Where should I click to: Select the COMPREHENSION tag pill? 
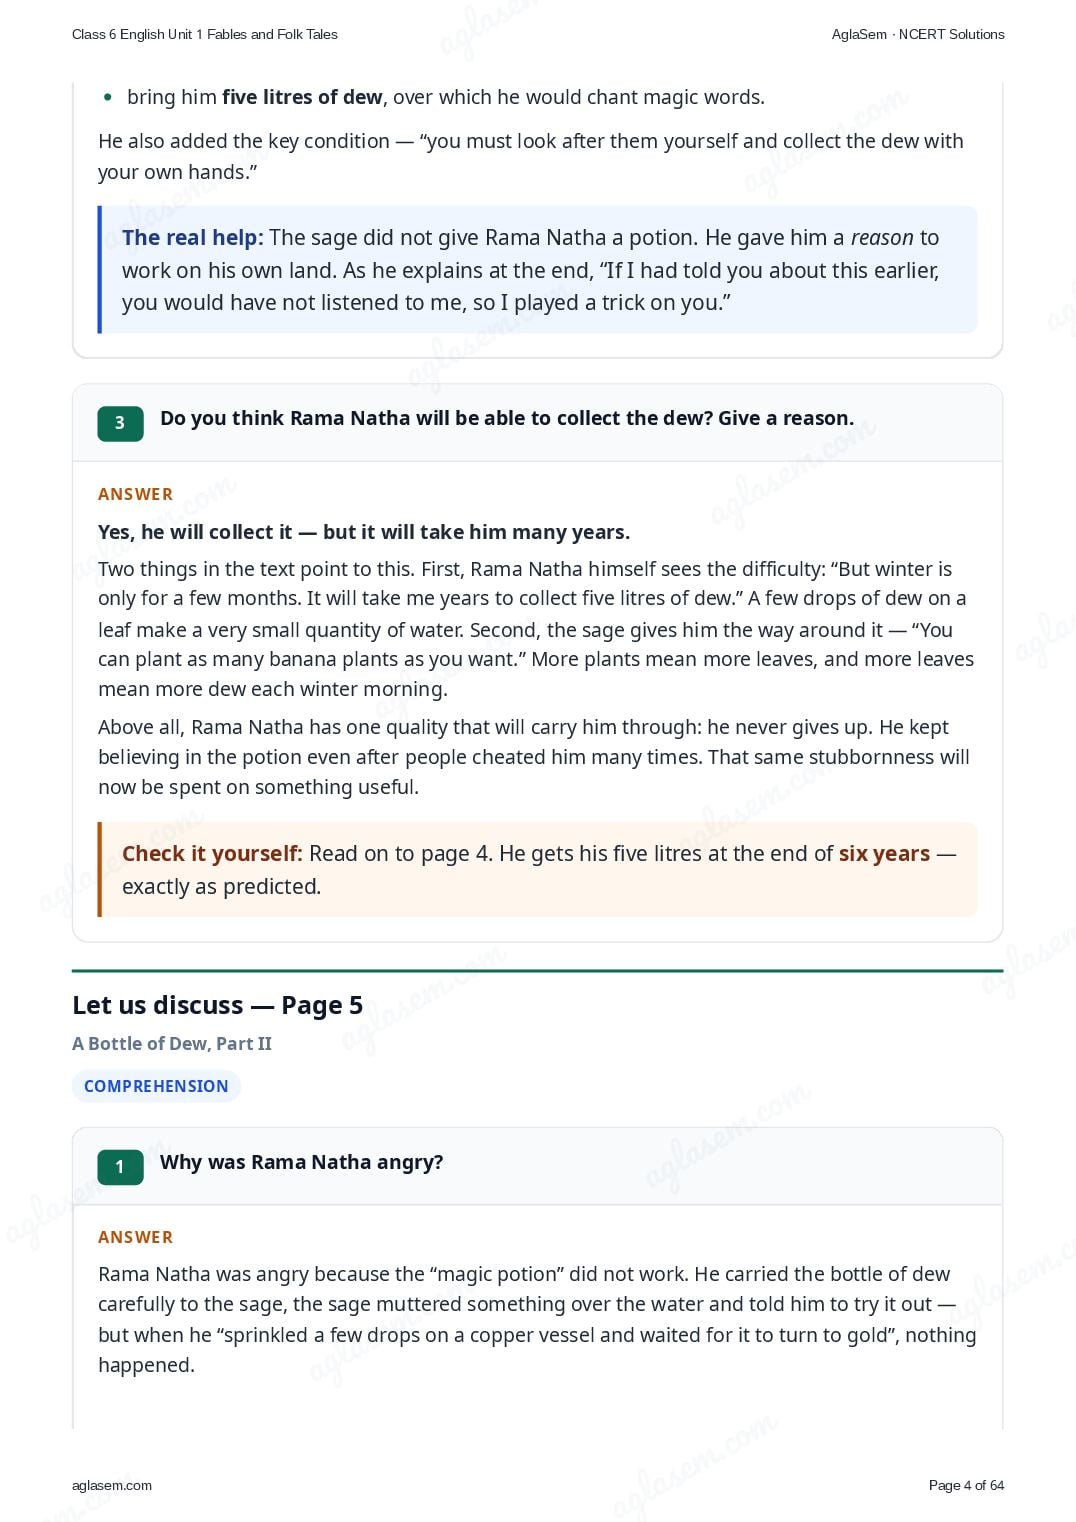(156, 1086)
